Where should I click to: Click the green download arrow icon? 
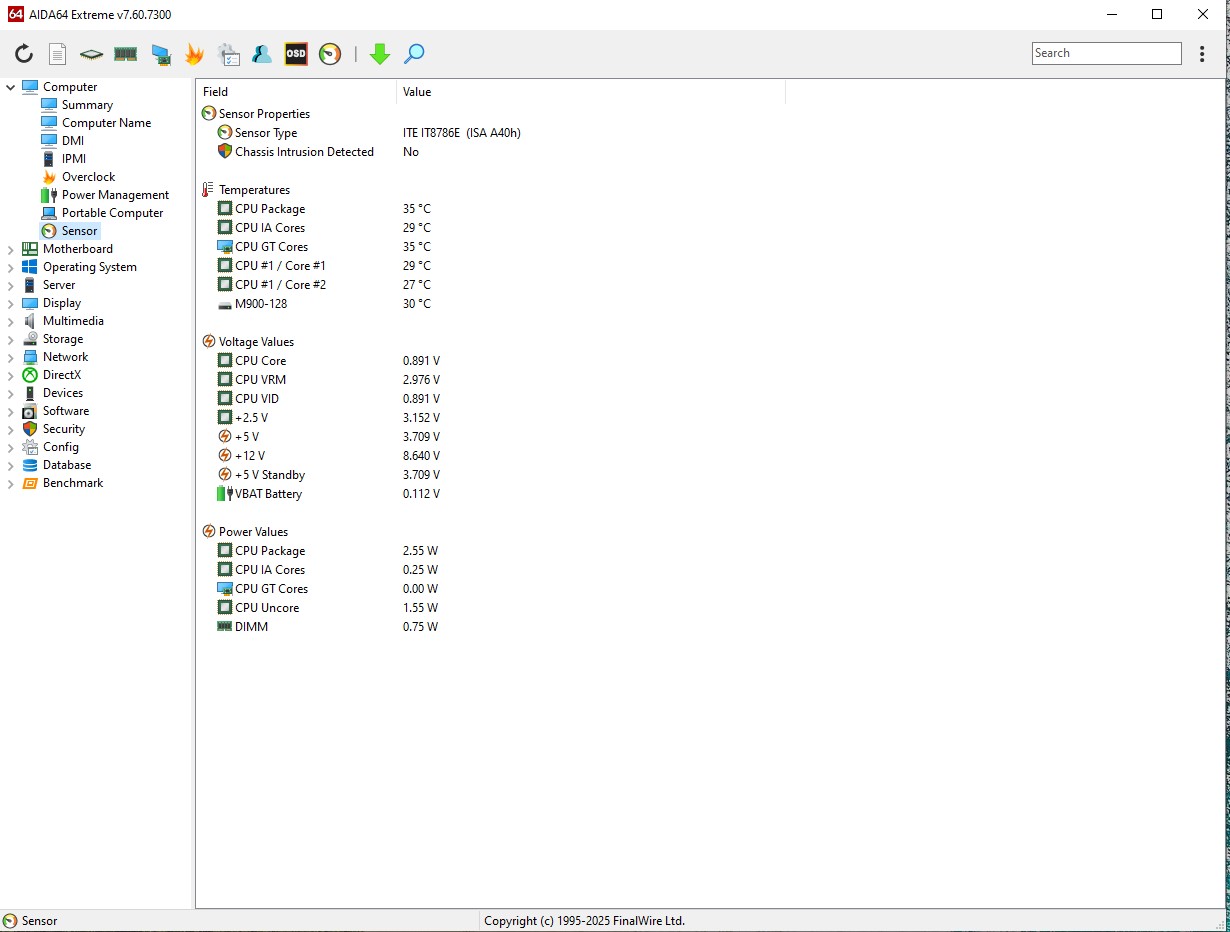tap(379, 54)
